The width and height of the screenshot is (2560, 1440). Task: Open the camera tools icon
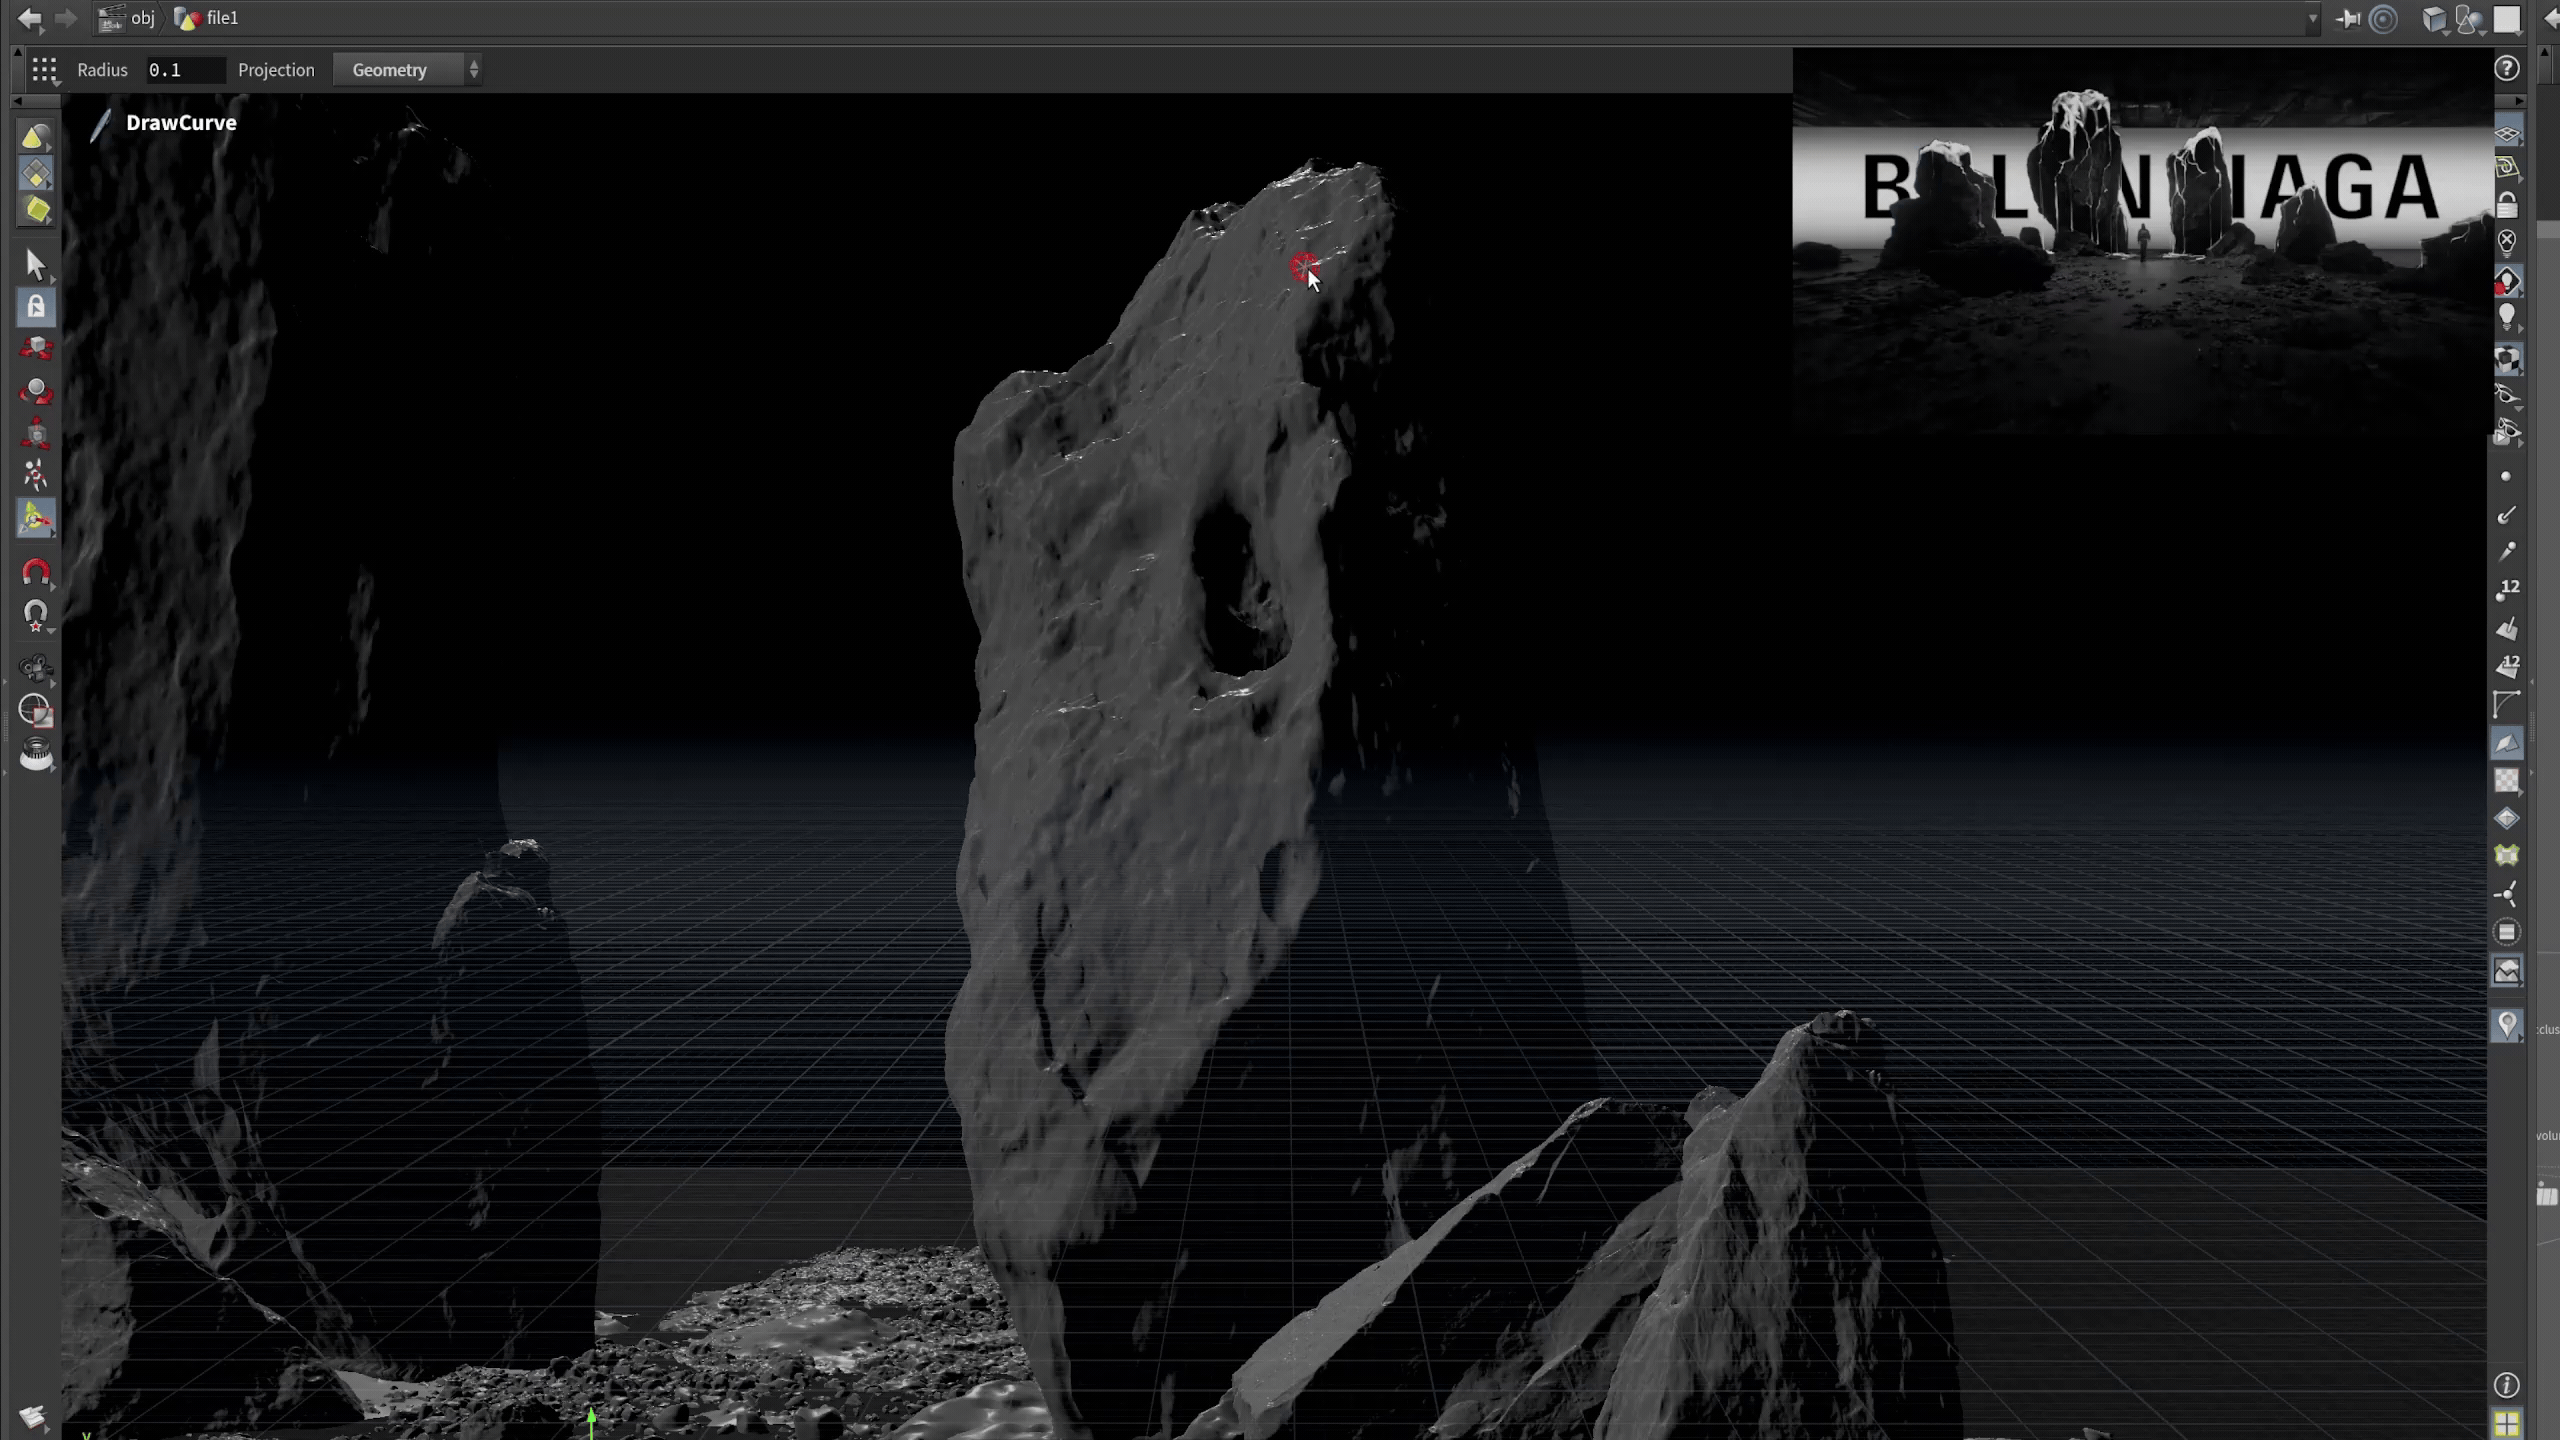[36, 668]
